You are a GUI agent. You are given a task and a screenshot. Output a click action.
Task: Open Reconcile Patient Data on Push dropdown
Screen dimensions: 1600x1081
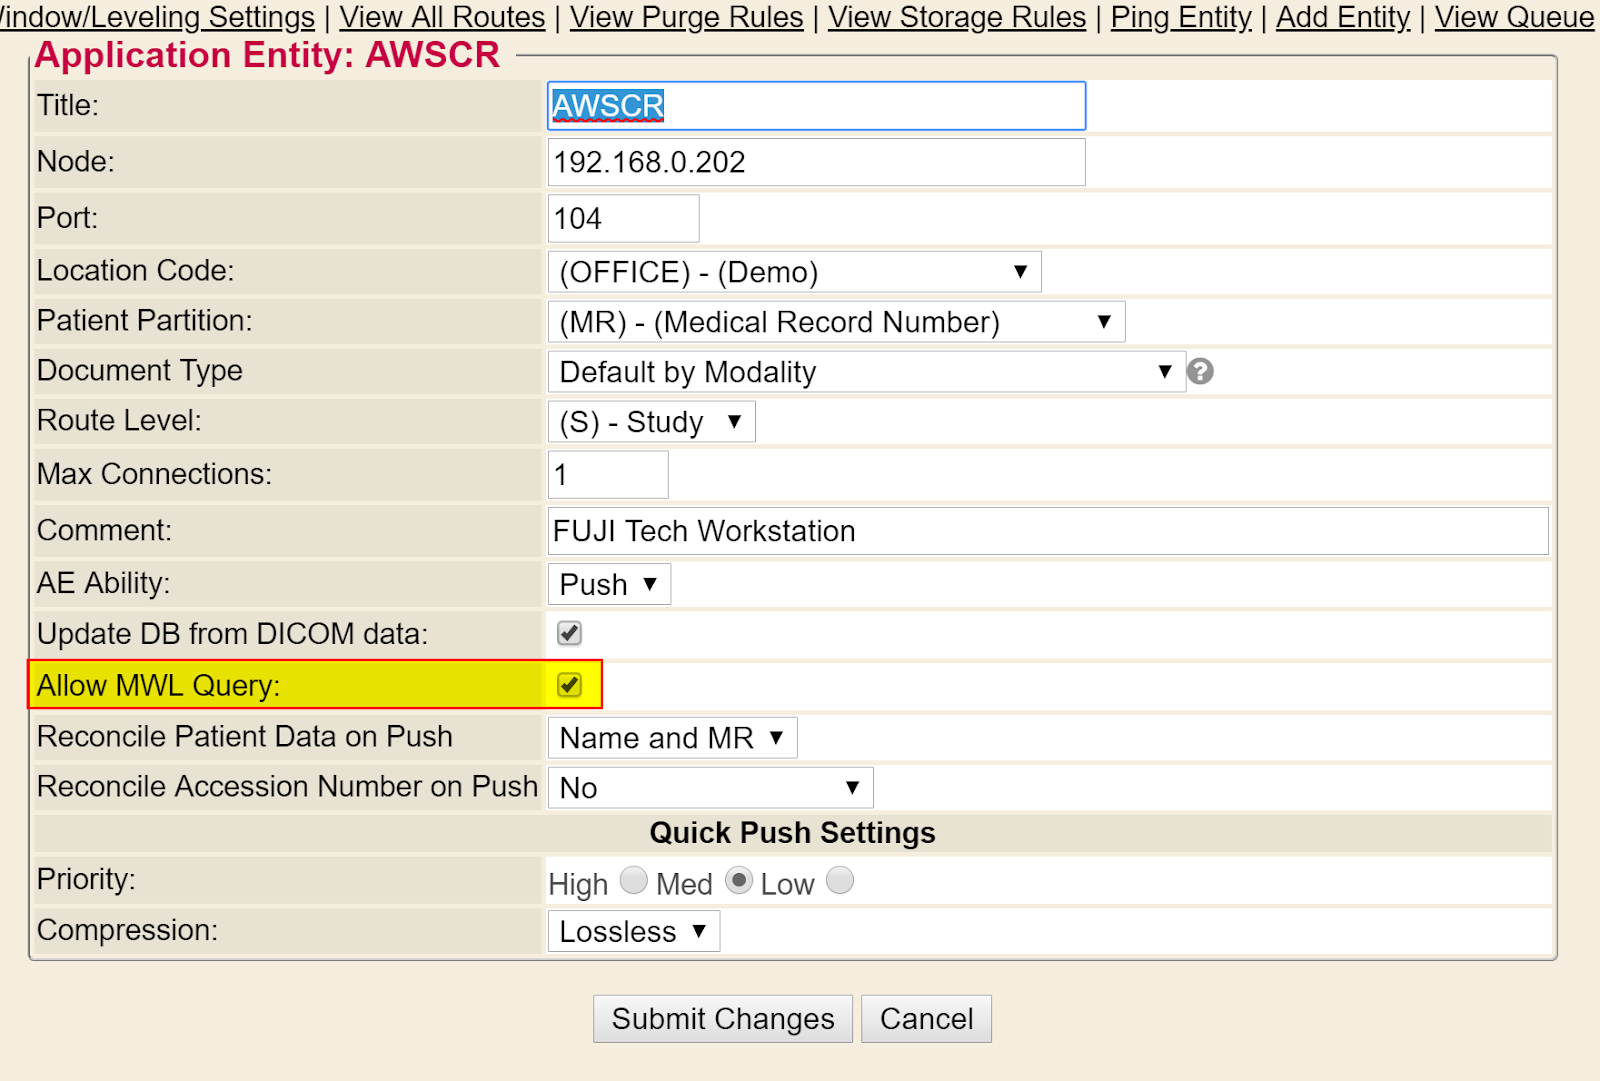(672, 738)
